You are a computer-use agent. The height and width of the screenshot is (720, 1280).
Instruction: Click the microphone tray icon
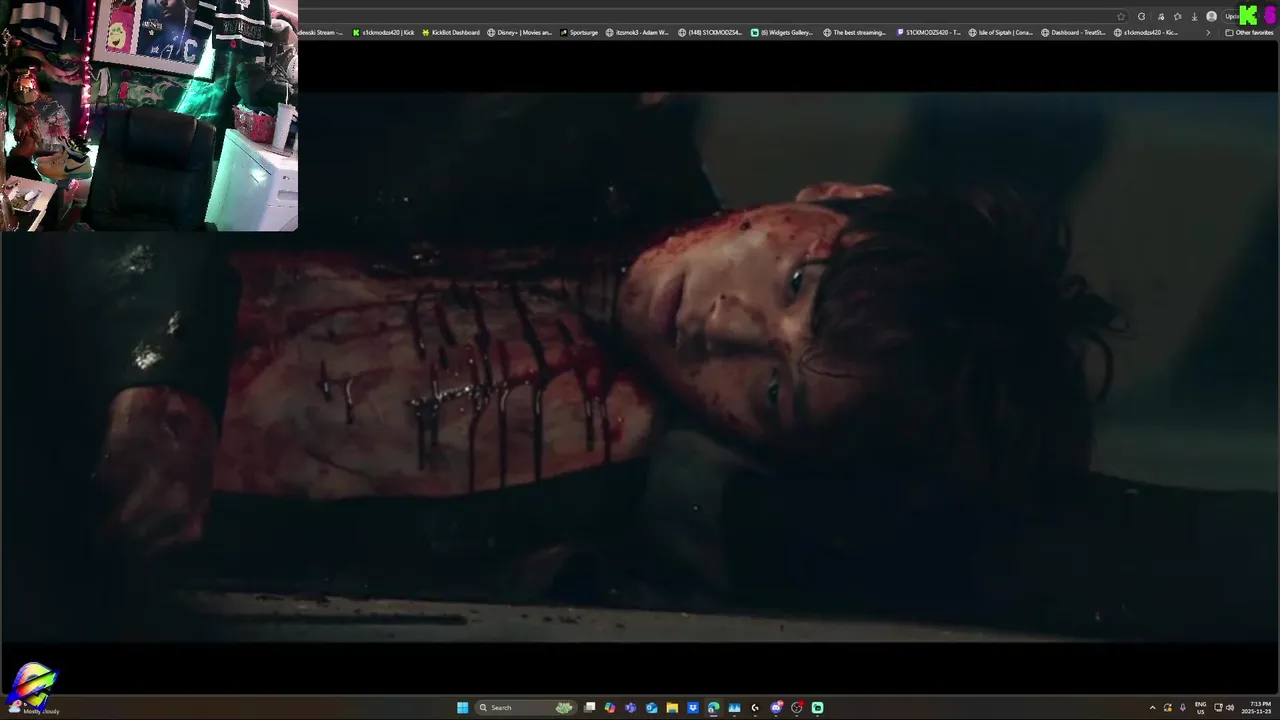[x=1182, y=707]
